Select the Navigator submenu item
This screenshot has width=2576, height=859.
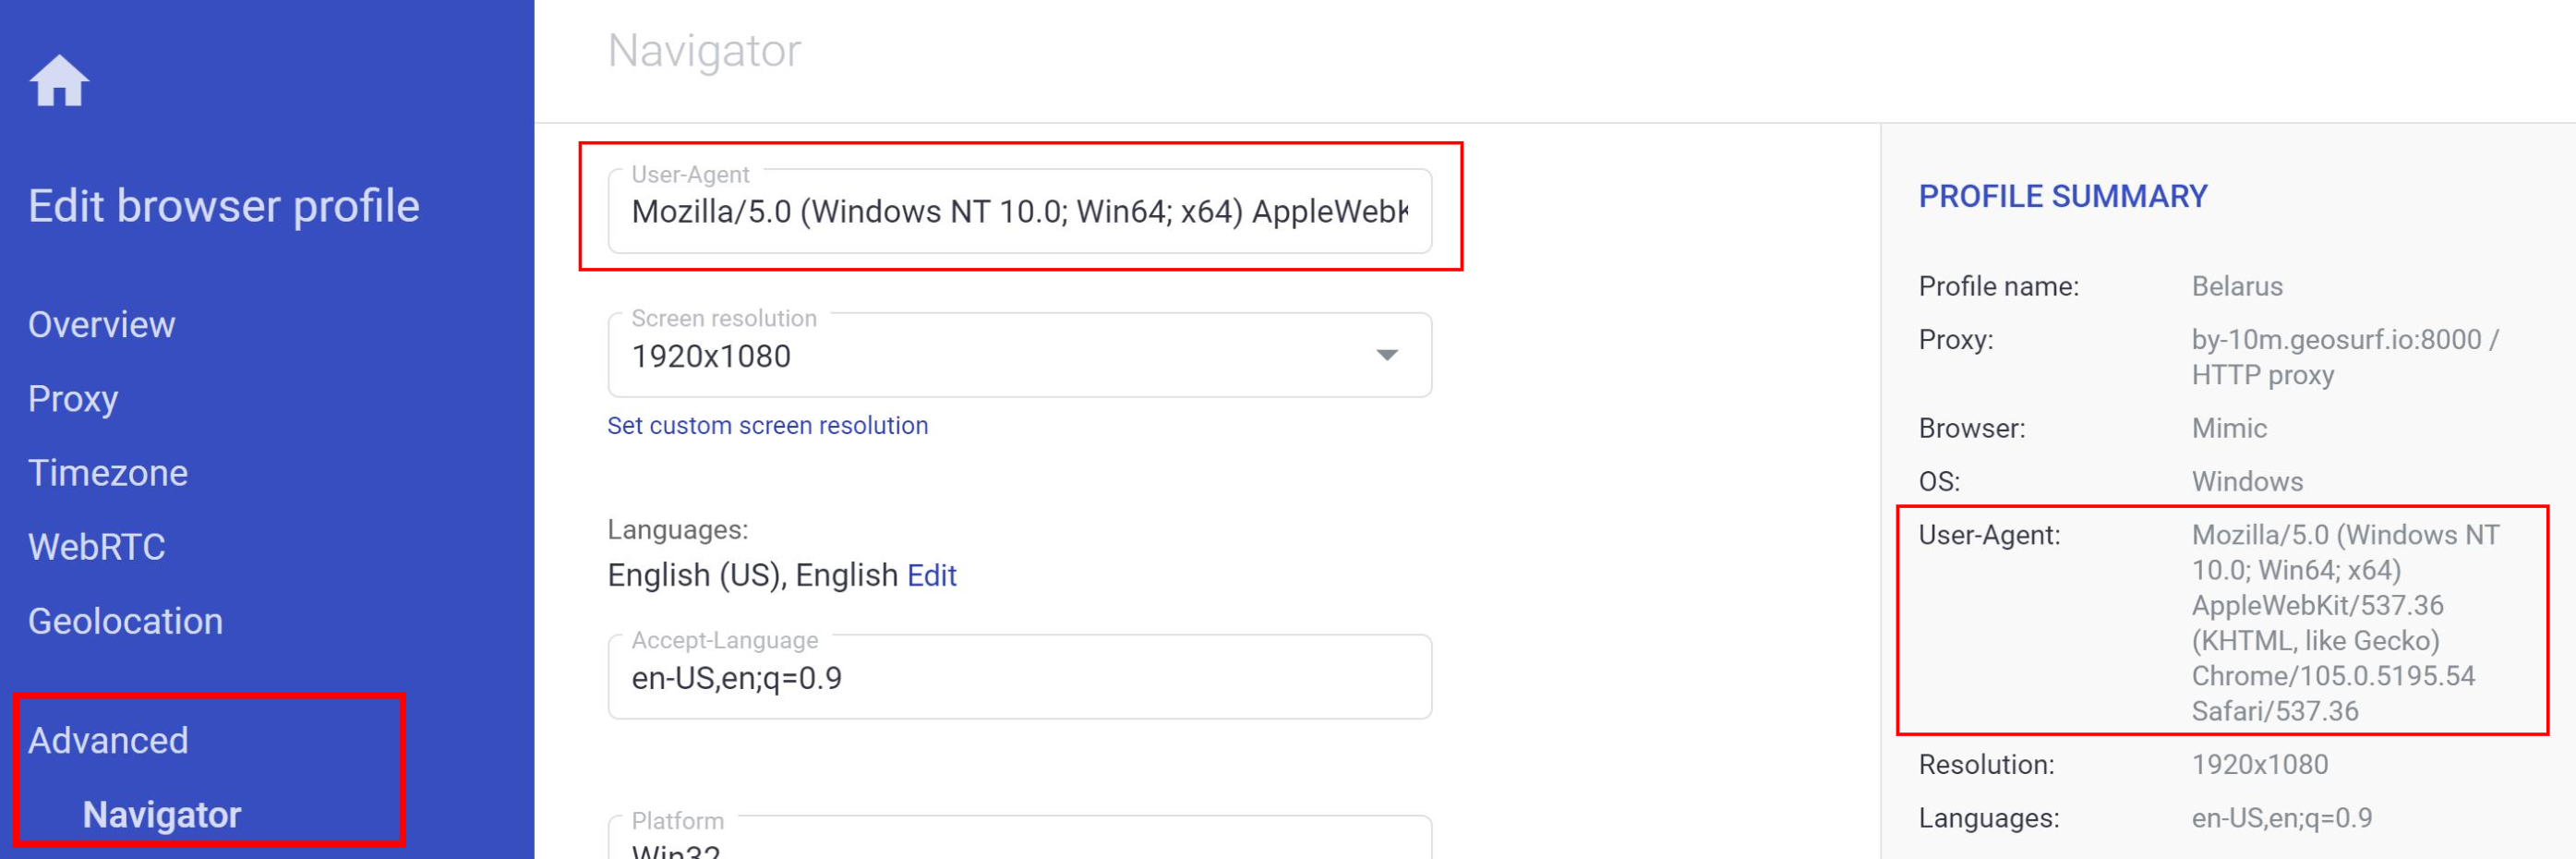(162, 814)
